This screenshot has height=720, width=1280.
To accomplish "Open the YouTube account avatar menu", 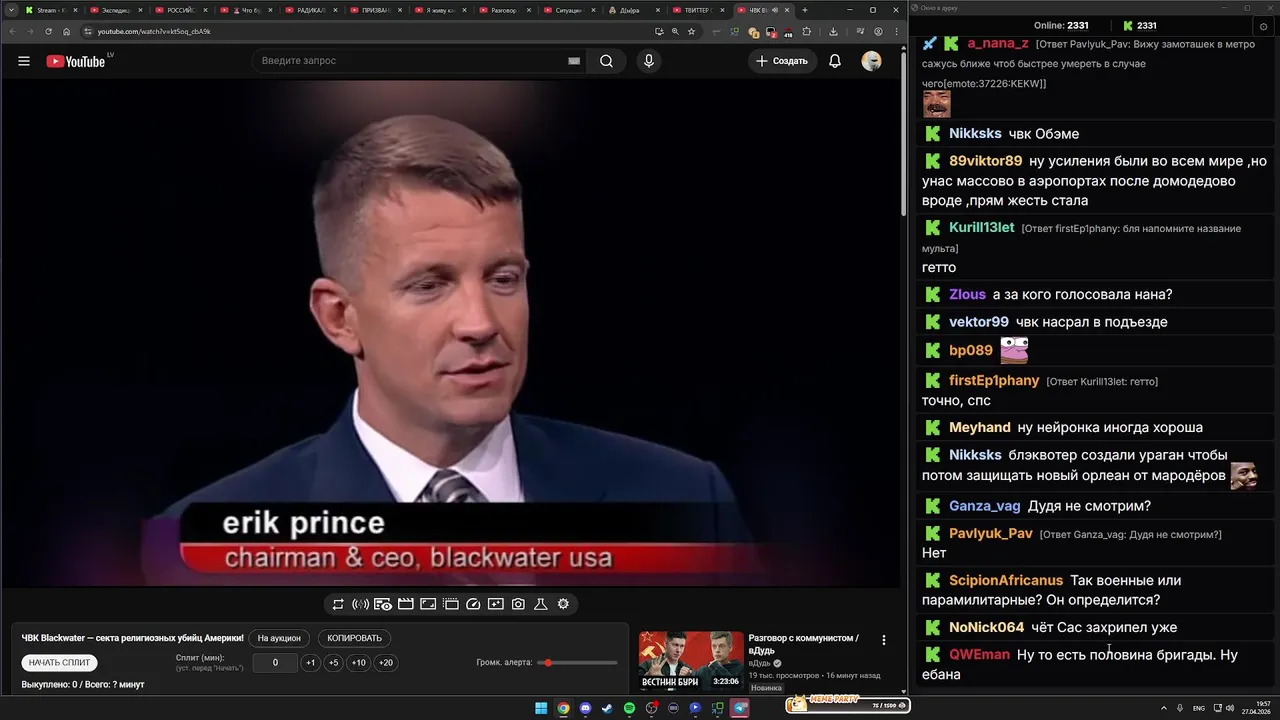I will 872,61.
